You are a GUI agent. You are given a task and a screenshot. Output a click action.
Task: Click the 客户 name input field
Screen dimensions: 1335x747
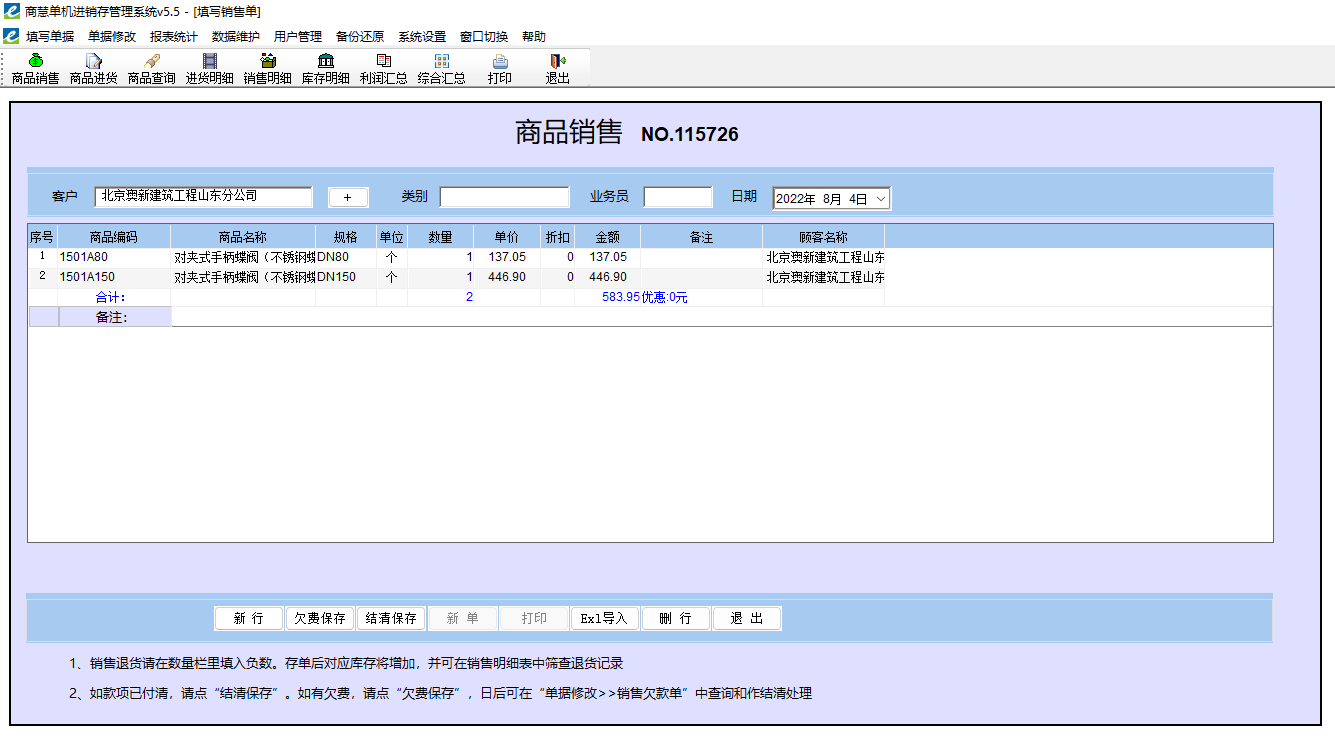click(x=204, y=197)
